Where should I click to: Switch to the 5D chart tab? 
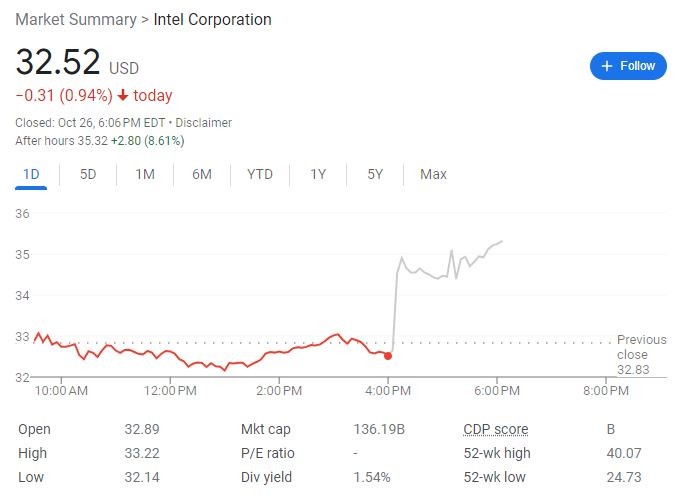[88, 174]
